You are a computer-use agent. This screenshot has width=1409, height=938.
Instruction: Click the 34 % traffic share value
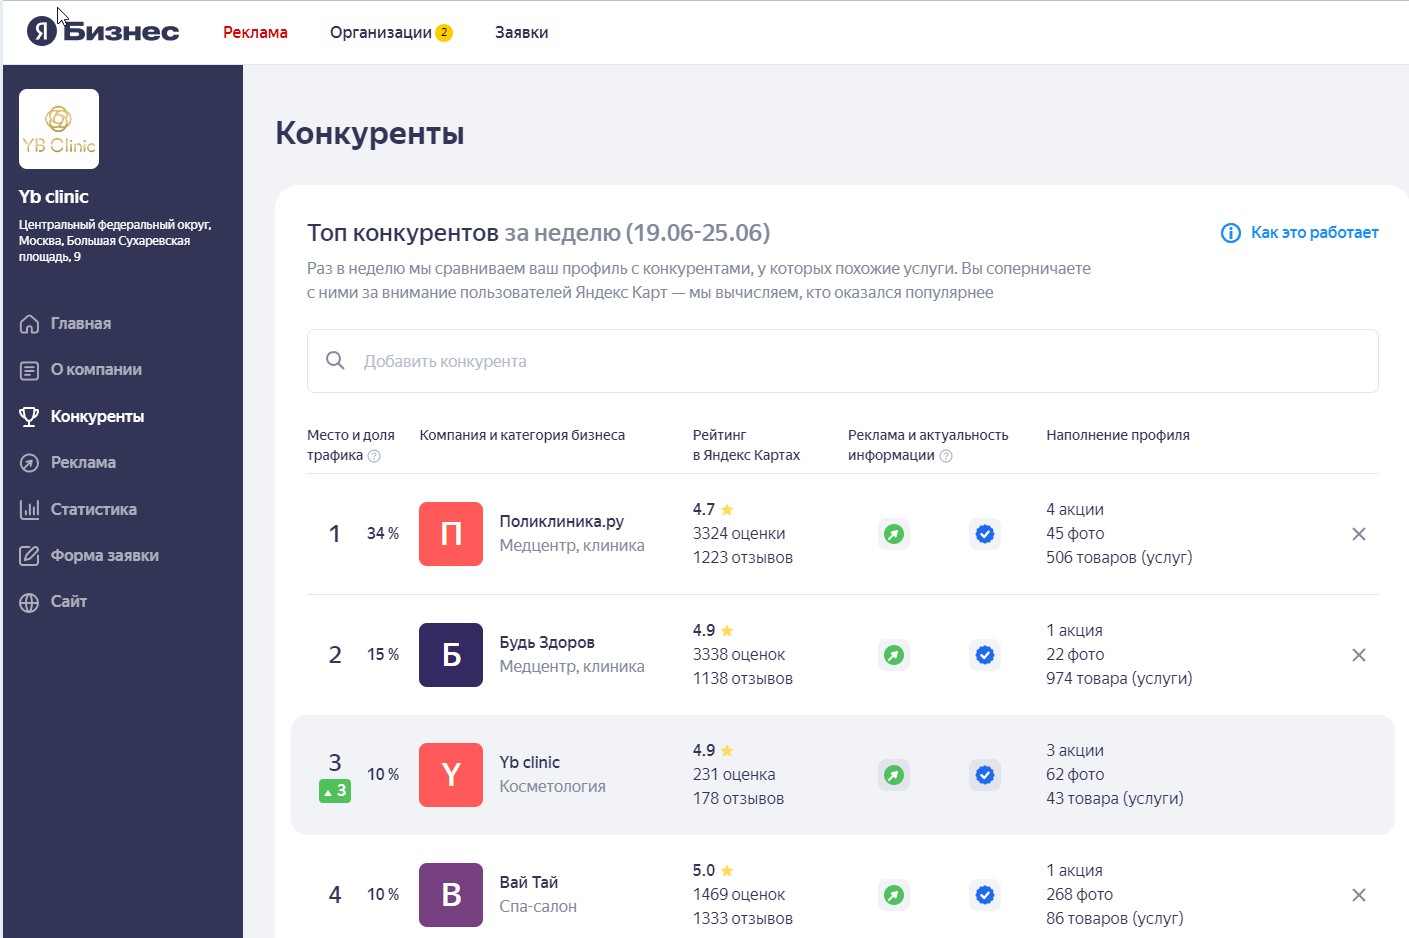pyautogui.click(x=383, y=533)
